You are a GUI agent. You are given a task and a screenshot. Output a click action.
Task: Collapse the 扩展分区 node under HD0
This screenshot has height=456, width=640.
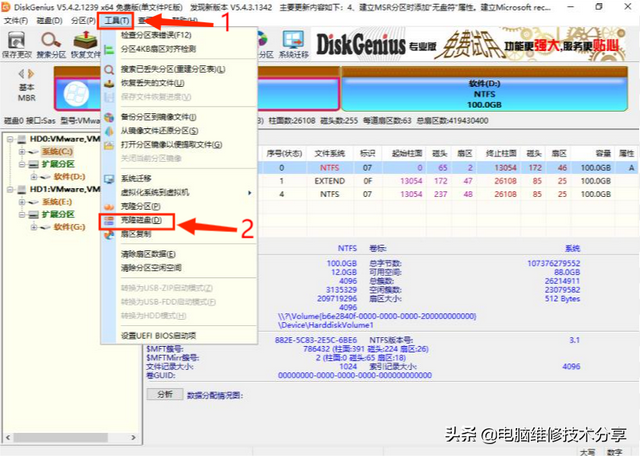[x=22, y=164]
